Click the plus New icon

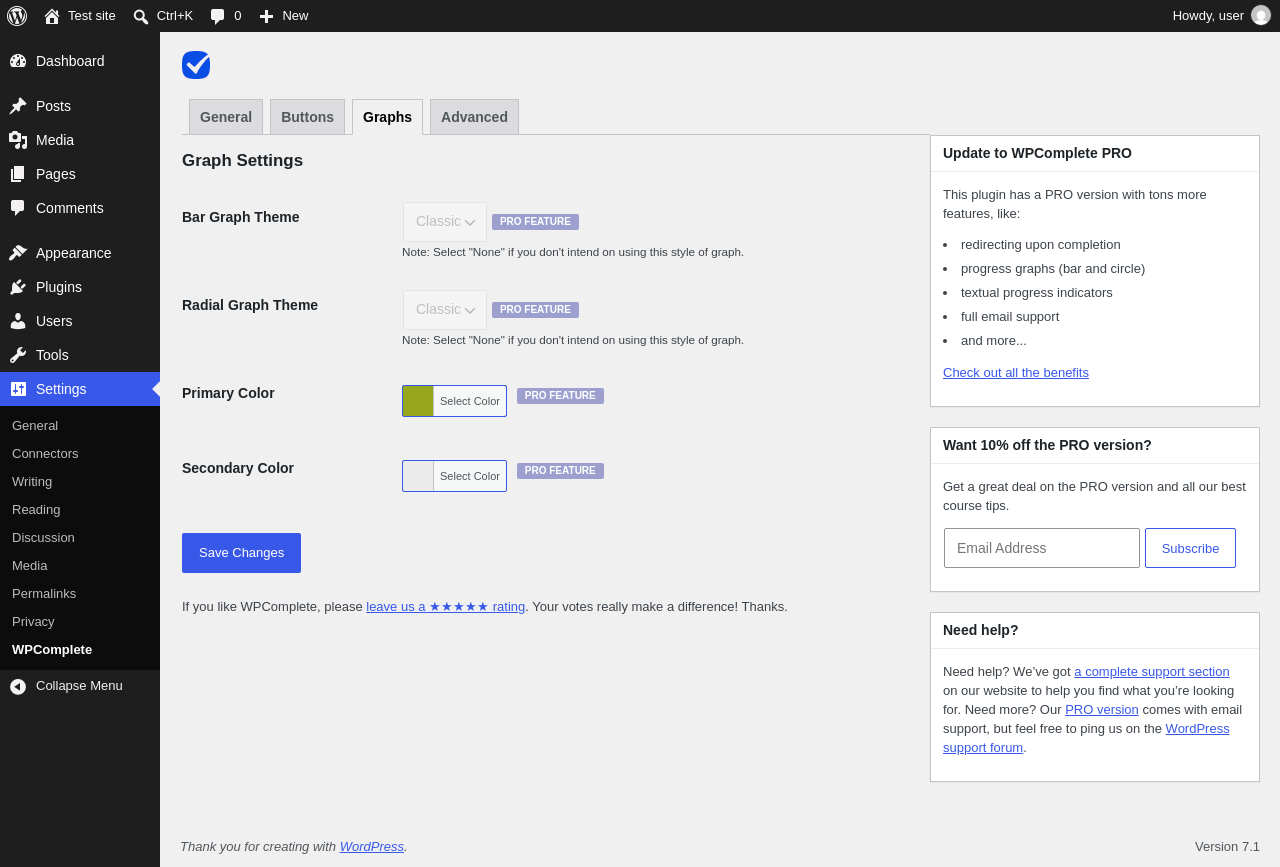pos(266,16)
